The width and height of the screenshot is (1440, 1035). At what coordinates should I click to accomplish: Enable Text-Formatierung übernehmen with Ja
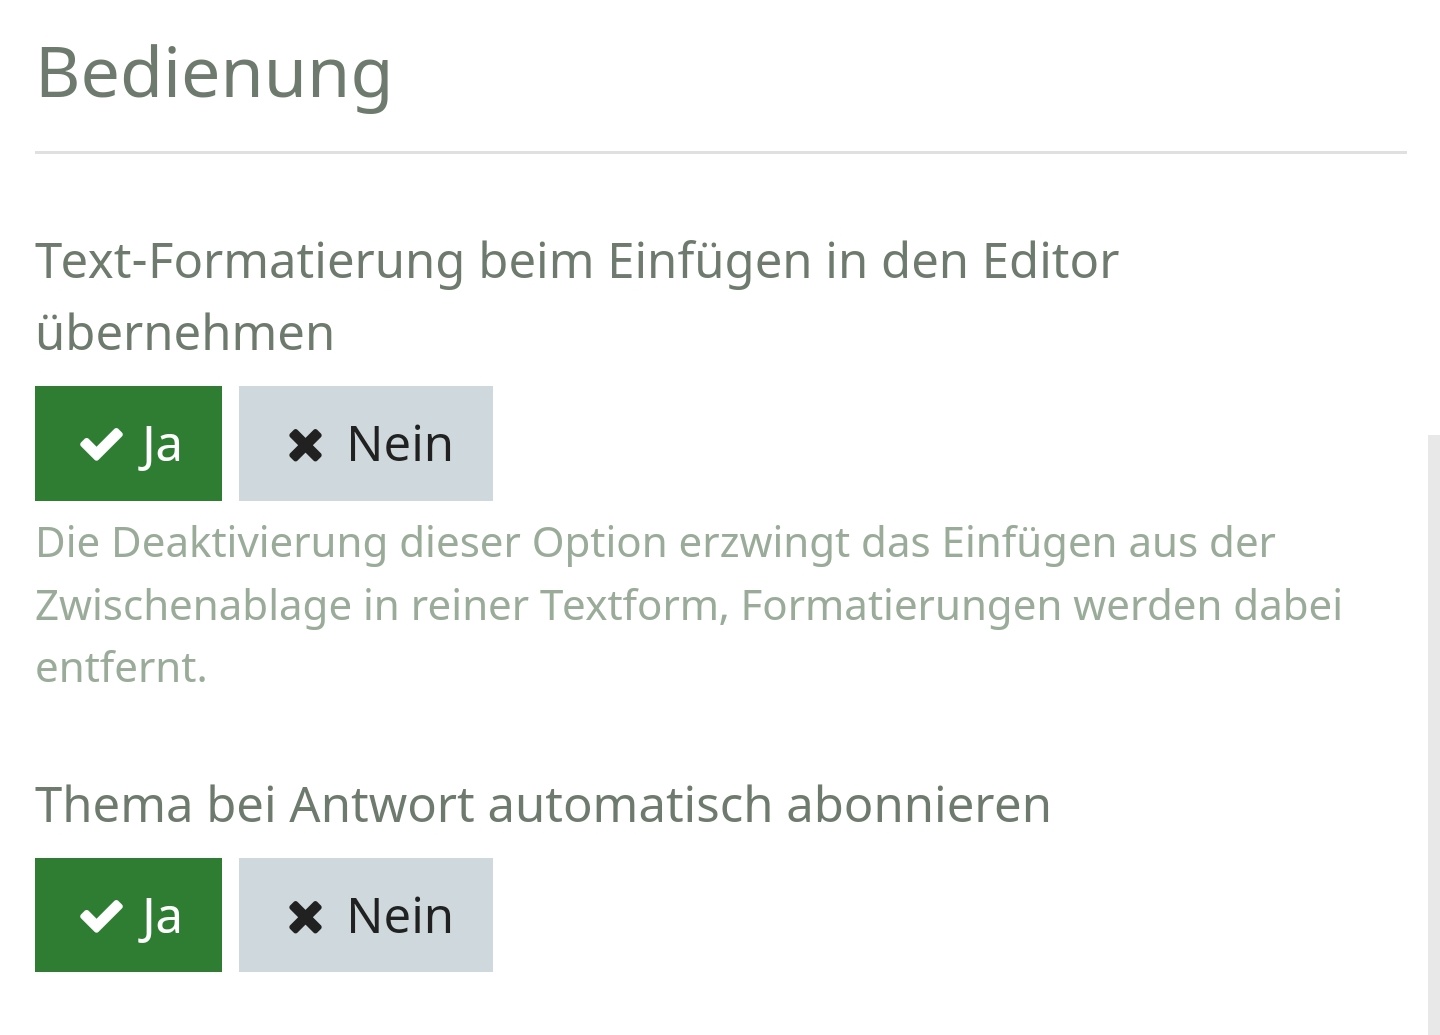(x=128, y=444)
